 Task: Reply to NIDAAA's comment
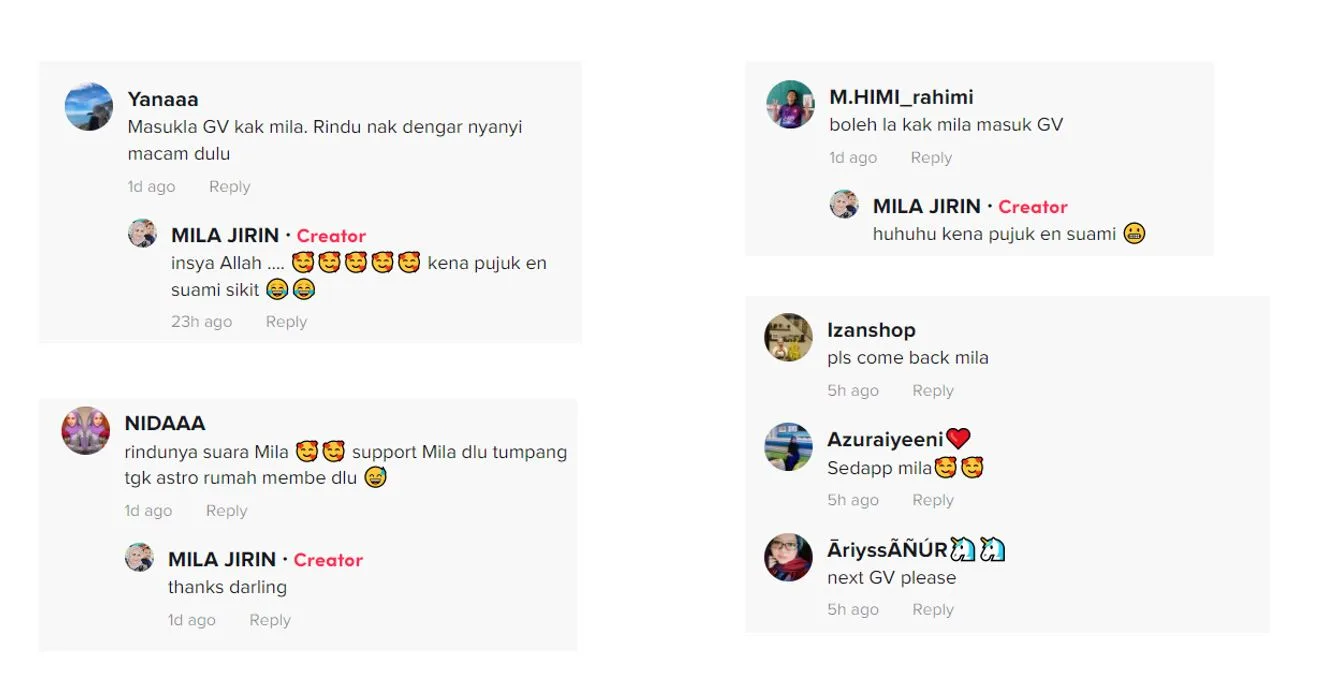pos(226,511)
